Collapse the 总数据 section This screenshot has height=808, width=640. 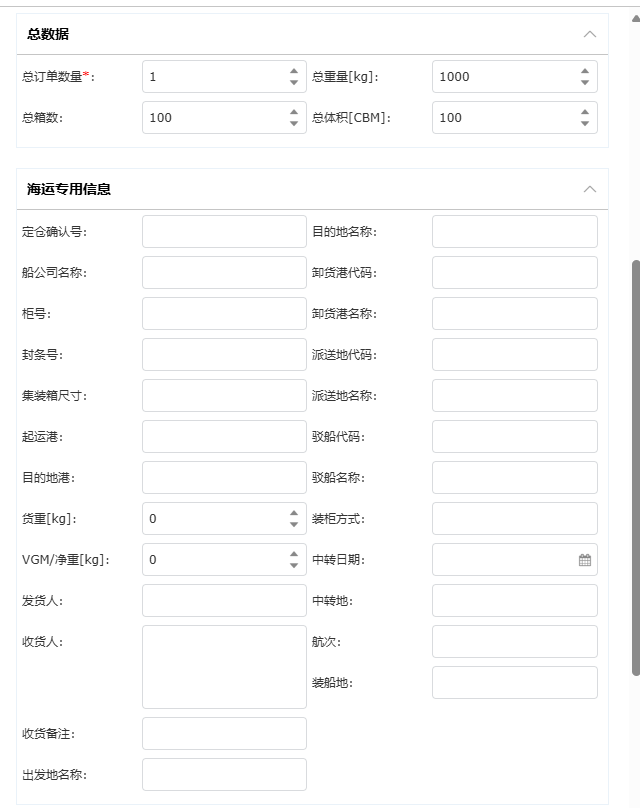(x=589, y=34)
